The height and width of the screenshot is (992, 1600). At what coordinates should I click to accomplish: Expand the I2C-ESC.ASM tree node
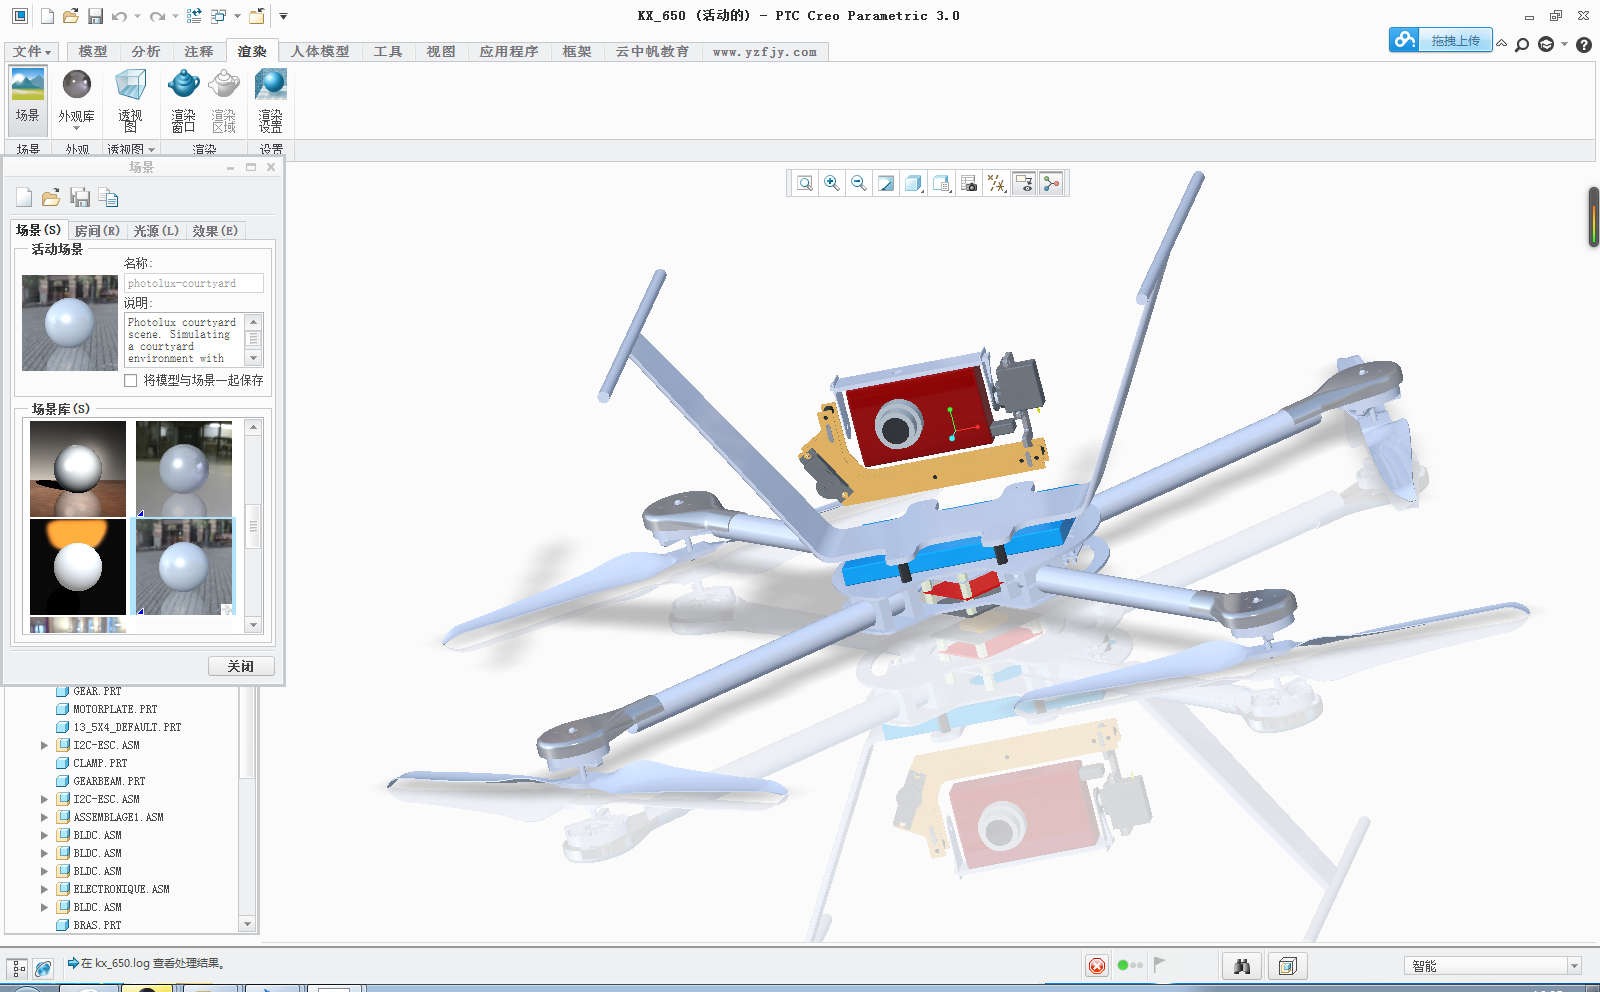(43, 745)
